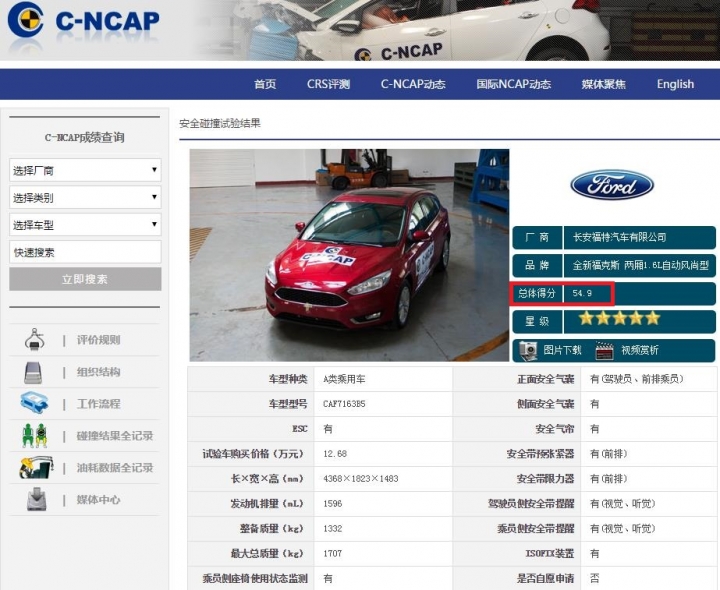Select the 正面安全气囊 label
Screen dimensions: 720x590
(x=545, y=379)
